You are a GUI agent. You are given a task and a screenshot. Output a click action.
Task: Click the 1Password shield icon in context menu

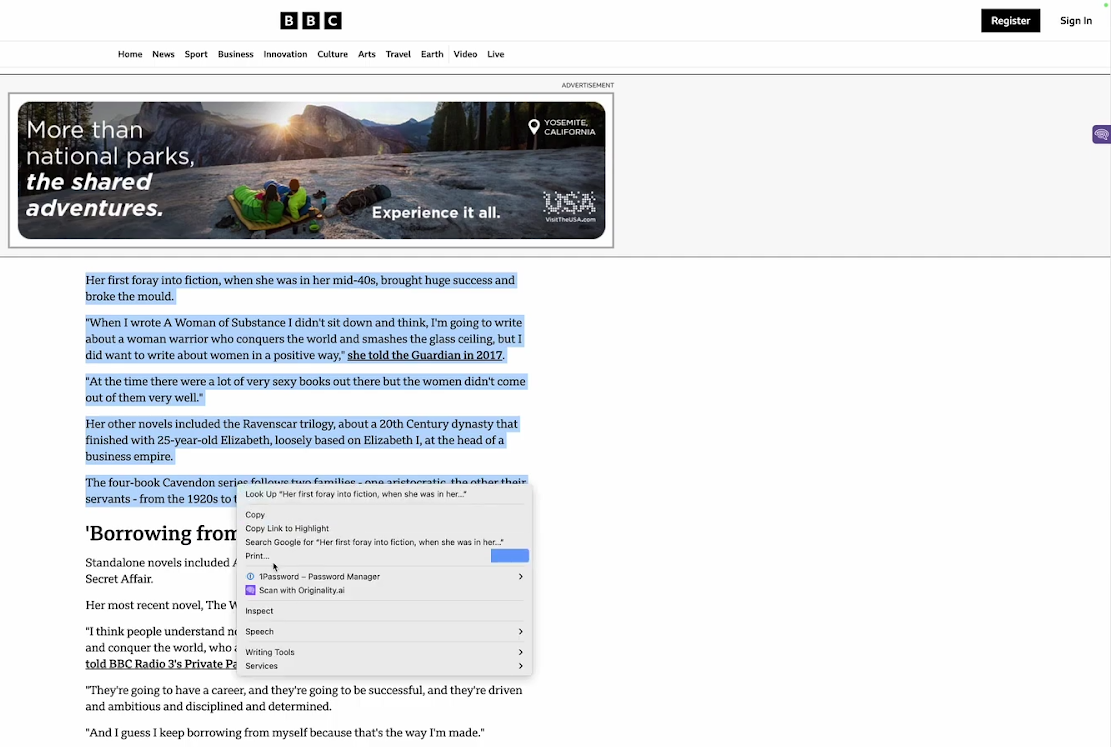point(250,576)
